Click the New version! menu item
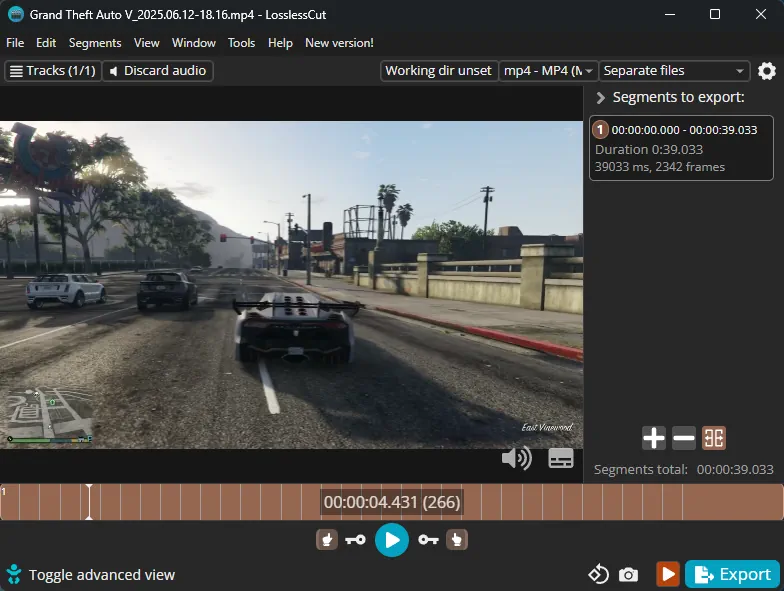 (x=339, y=43)
